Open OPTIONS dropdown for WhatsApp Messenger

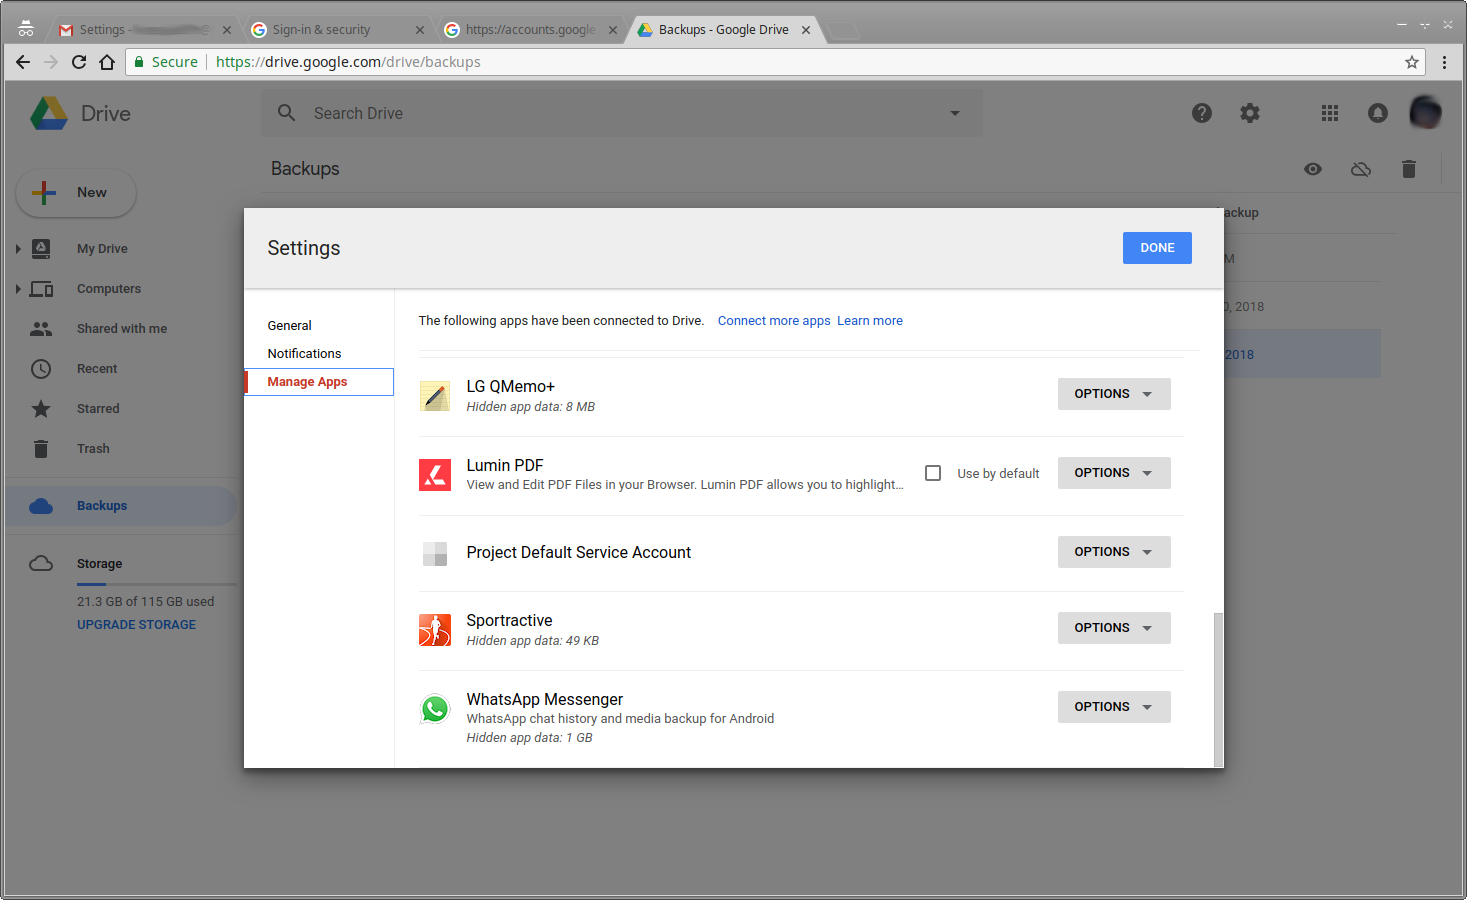pyautogui.click(x=1114, y=707)
